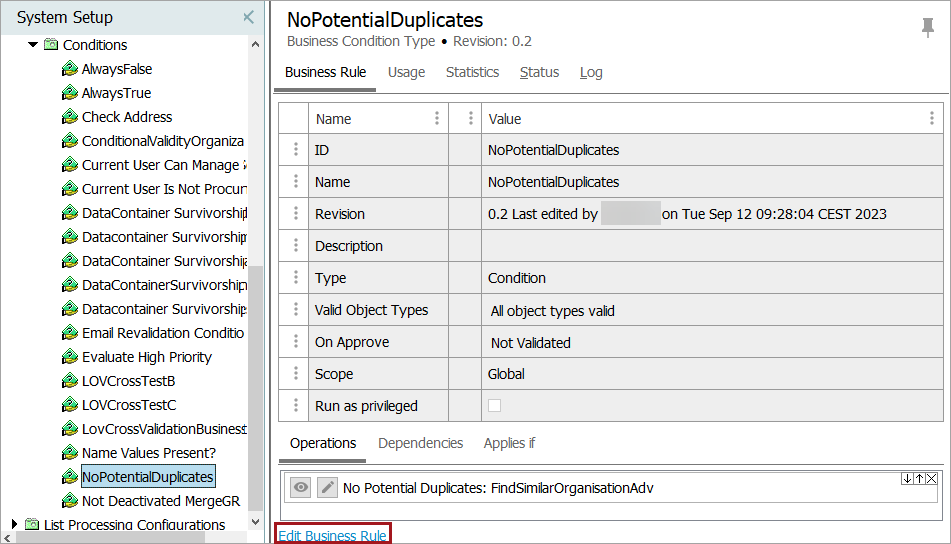Close the System Setup panel
Viewport: 951px width, 544px height.
pos(248,18)
